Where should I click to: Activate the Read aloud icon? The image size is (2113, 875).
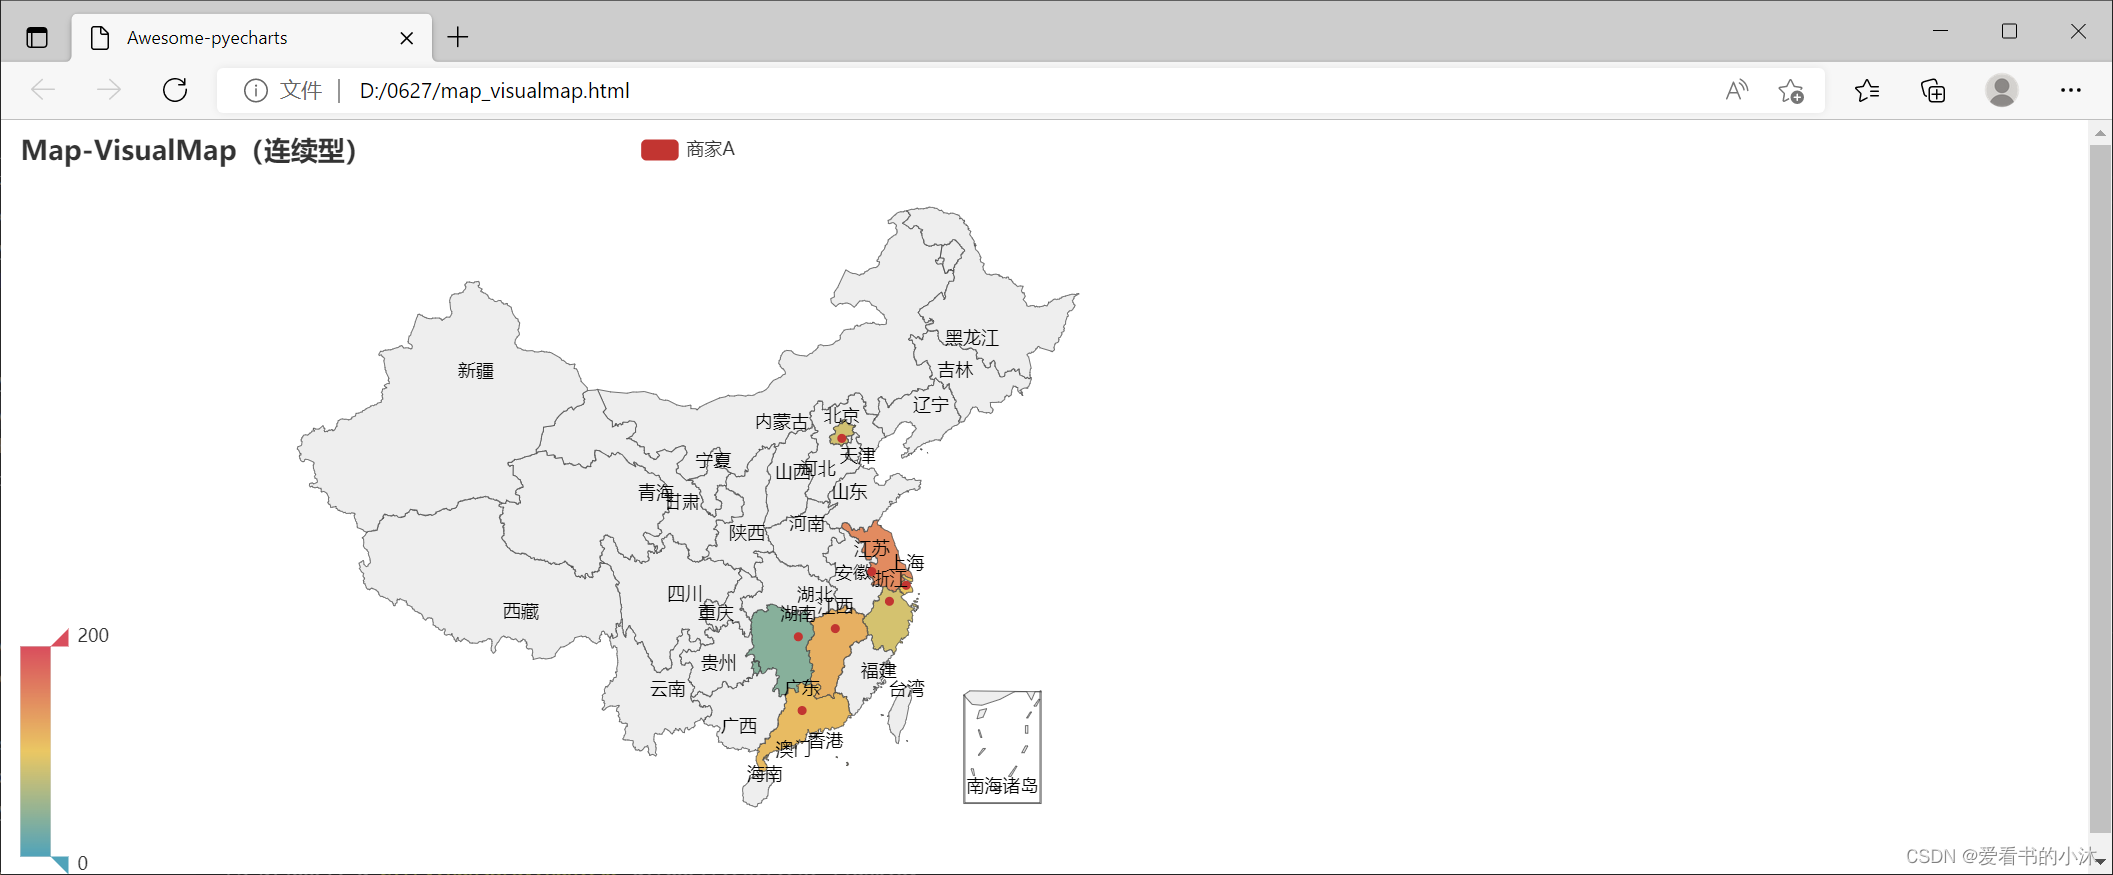pyautogui.click(x=1737, y=91)
